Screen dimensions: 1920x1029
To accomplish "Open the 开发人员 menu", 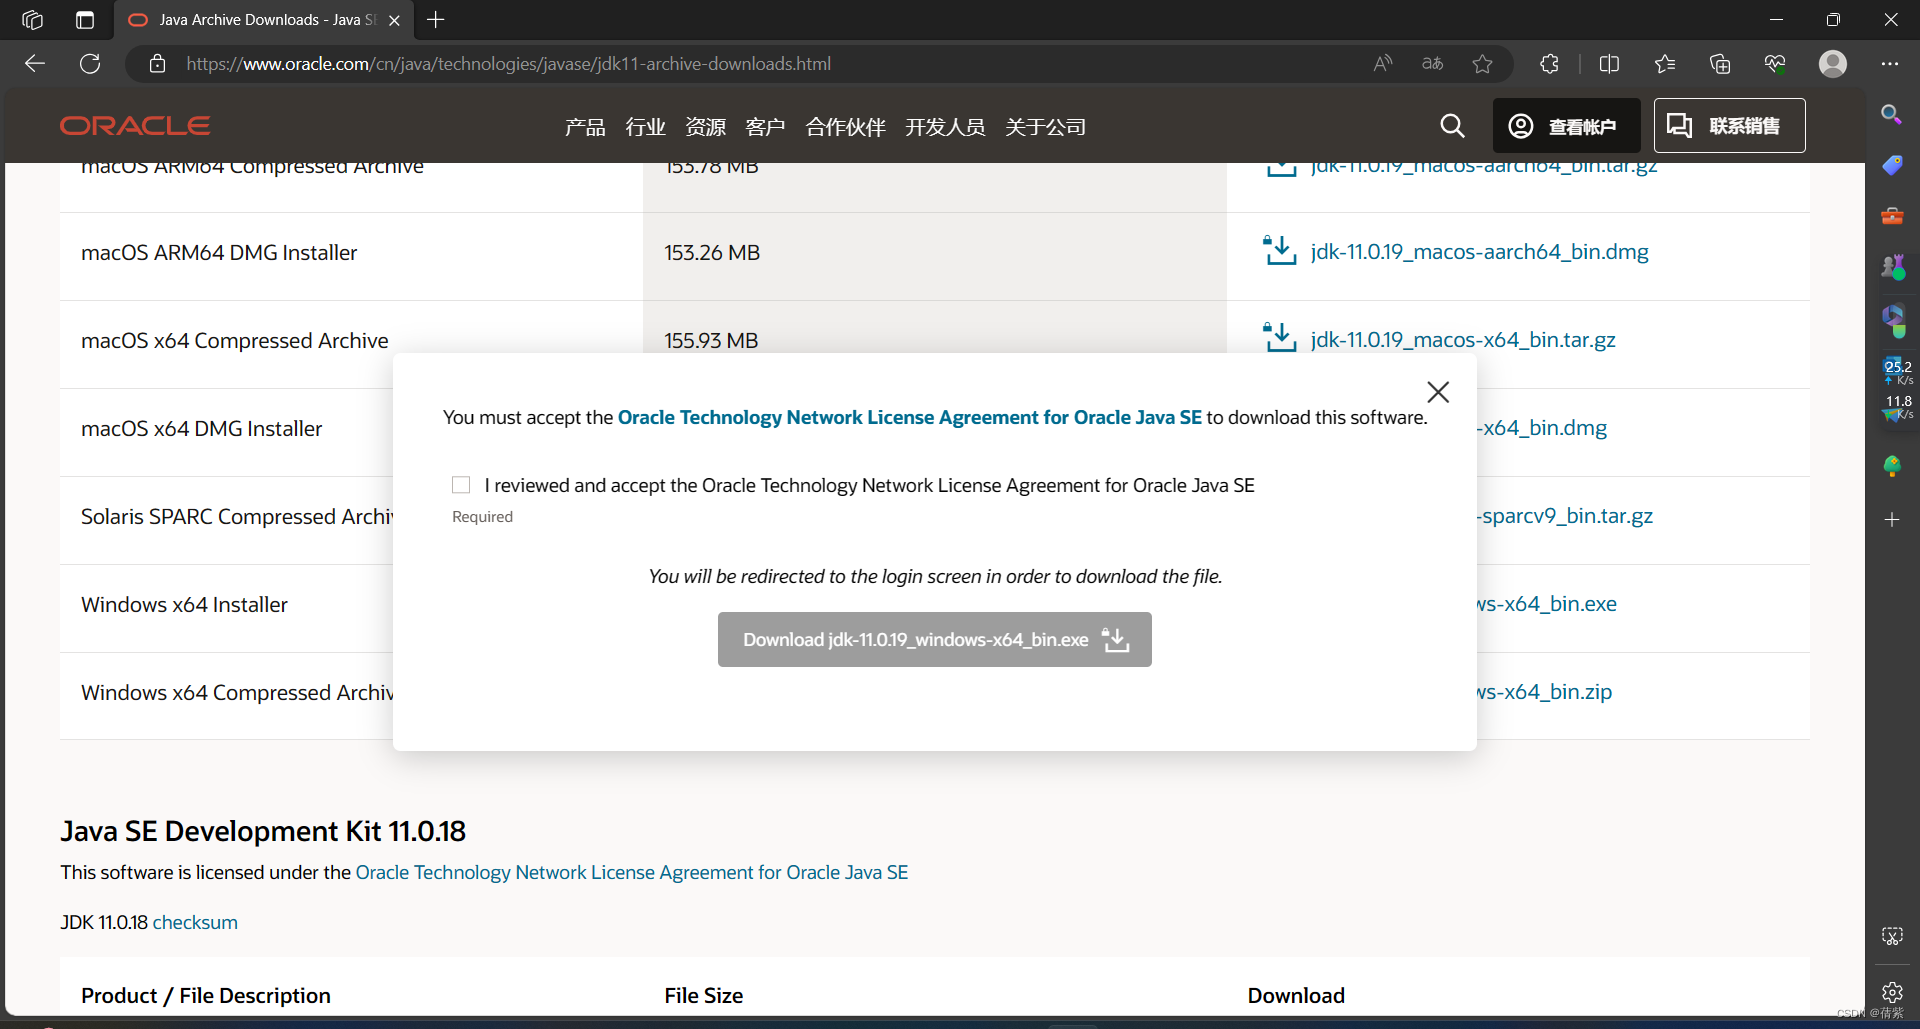I will [x=945, y=127].
